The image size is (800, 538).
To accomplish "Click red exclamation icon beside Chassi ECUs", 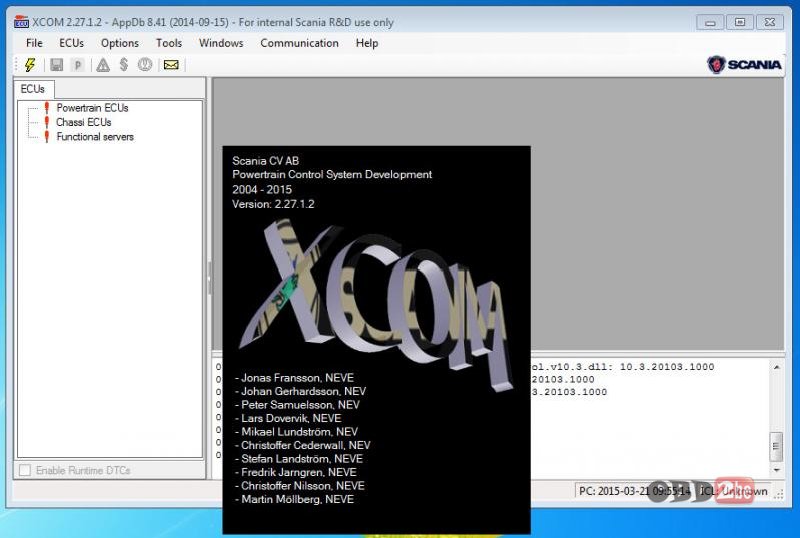I will point(47,122).
